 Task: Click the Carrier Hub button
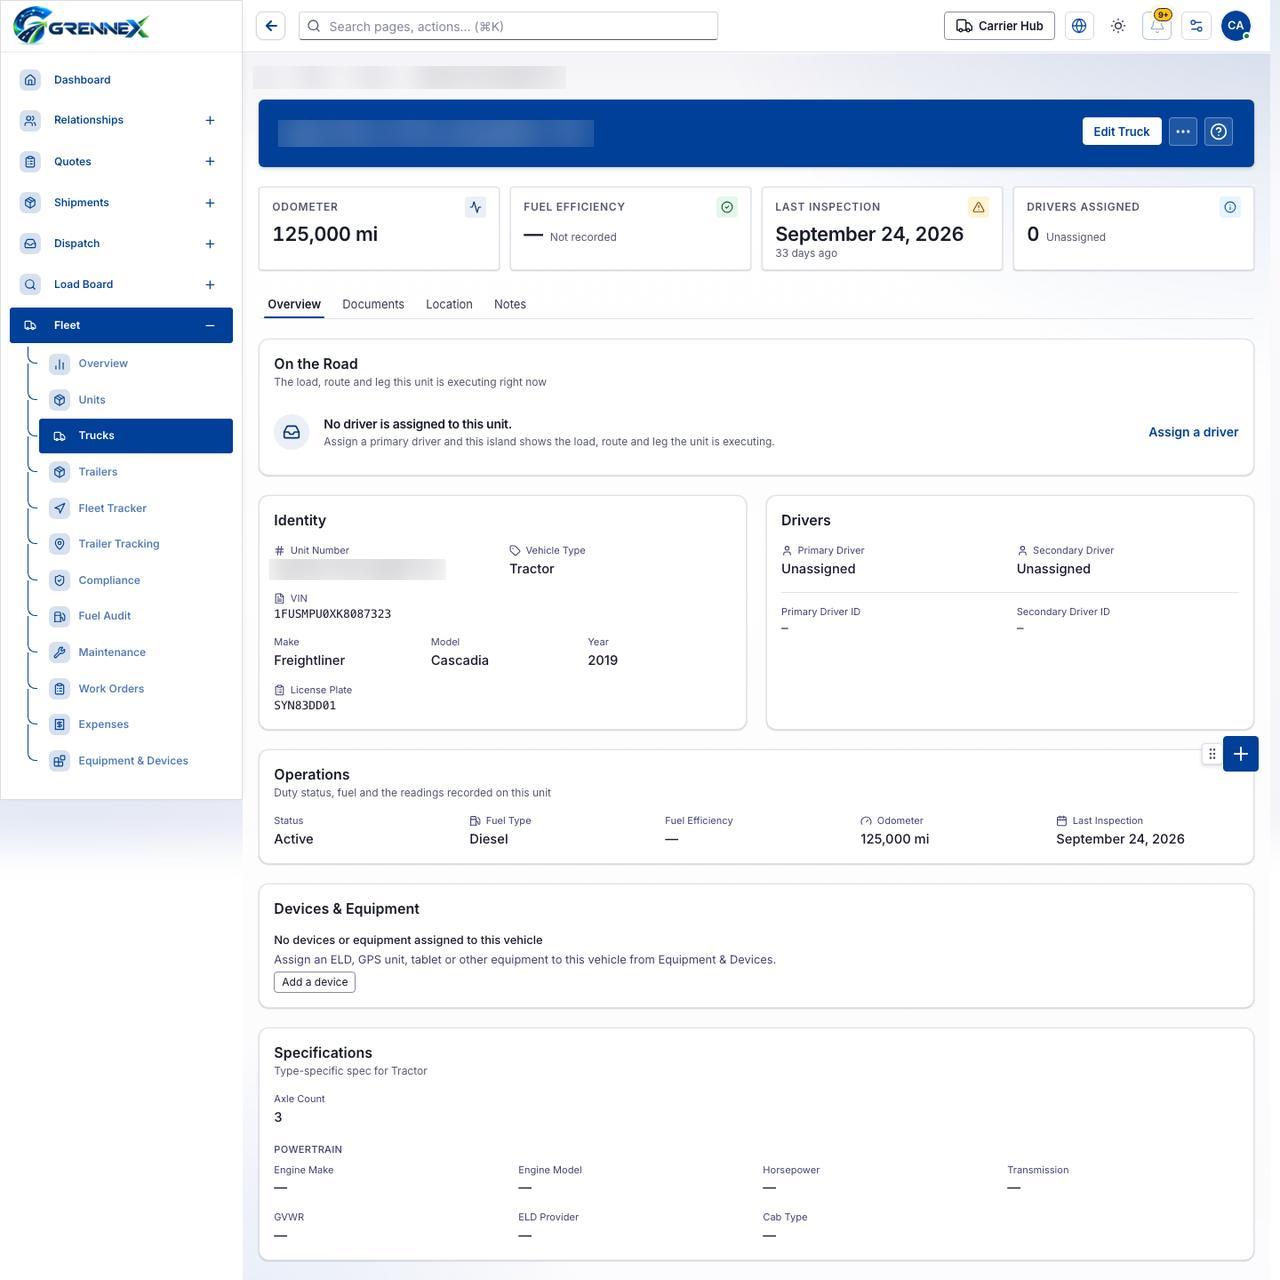[999, 26]
